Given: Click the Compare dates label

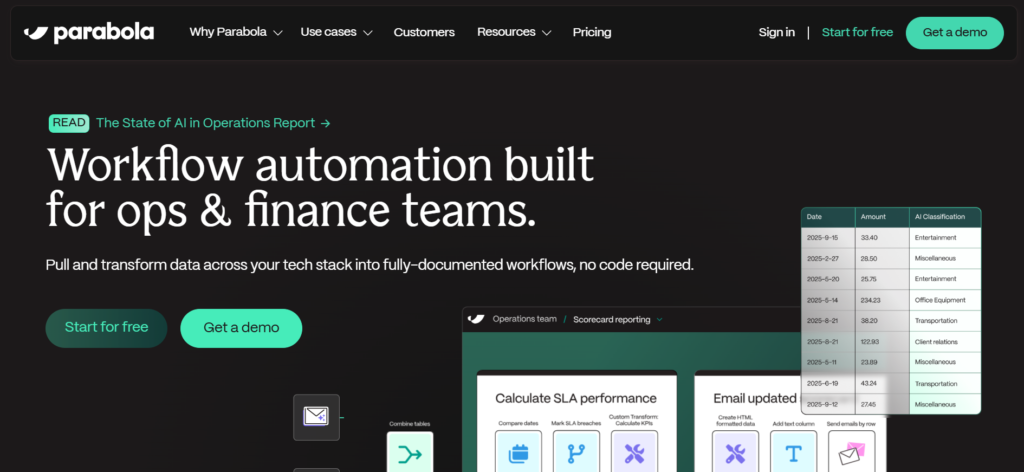Looking at the screenshot, I should click(x=518, y=424).
